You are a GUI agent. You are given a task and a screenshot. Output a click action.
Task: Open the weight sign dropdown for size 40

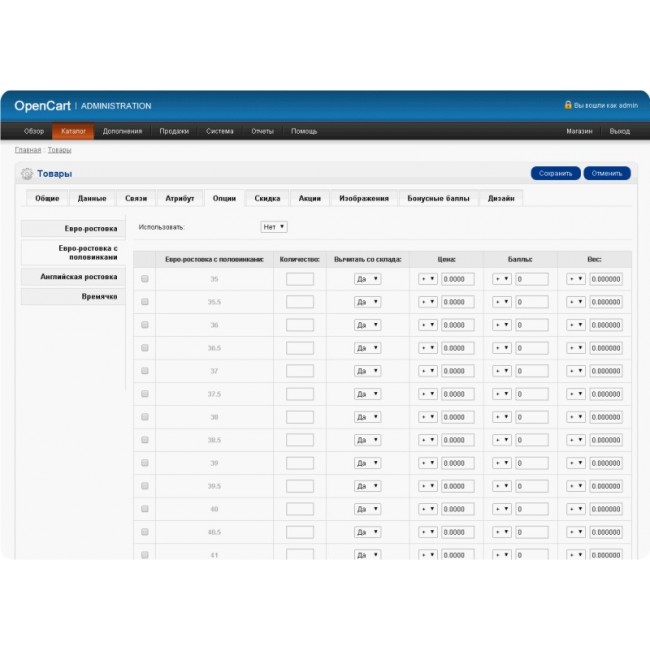click(575, 509)
